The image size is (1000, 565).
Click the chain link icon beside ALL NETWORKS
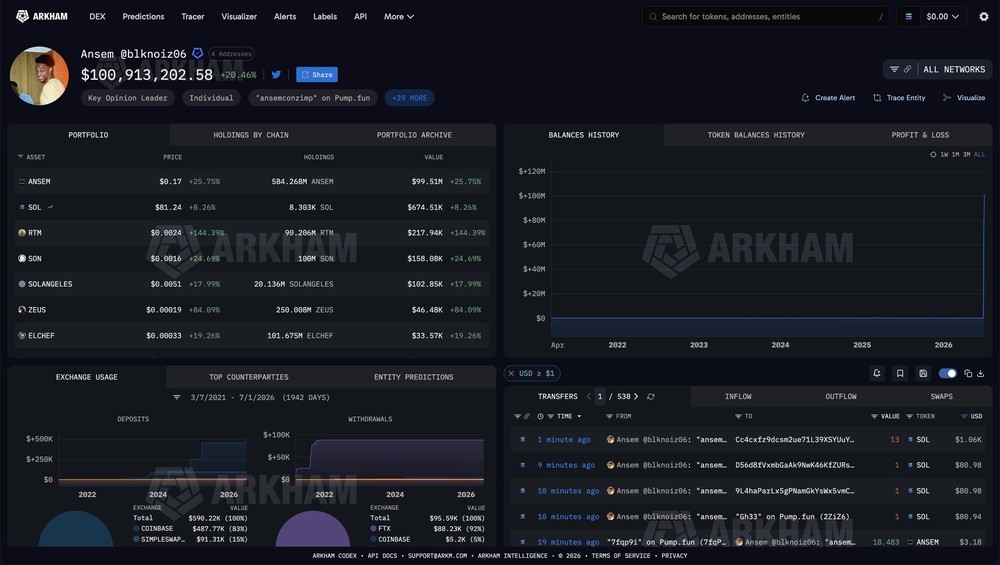(908, 69)
